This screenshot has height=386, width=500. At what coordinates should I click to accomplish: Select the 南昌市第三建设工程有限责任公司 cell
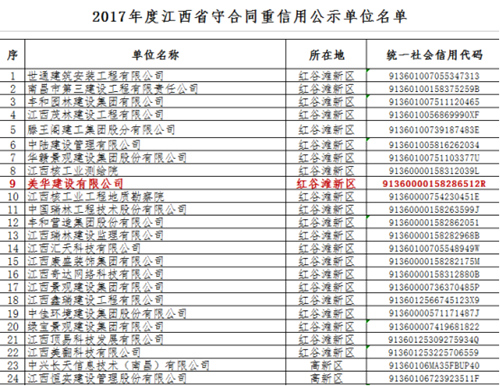(155, 89)
